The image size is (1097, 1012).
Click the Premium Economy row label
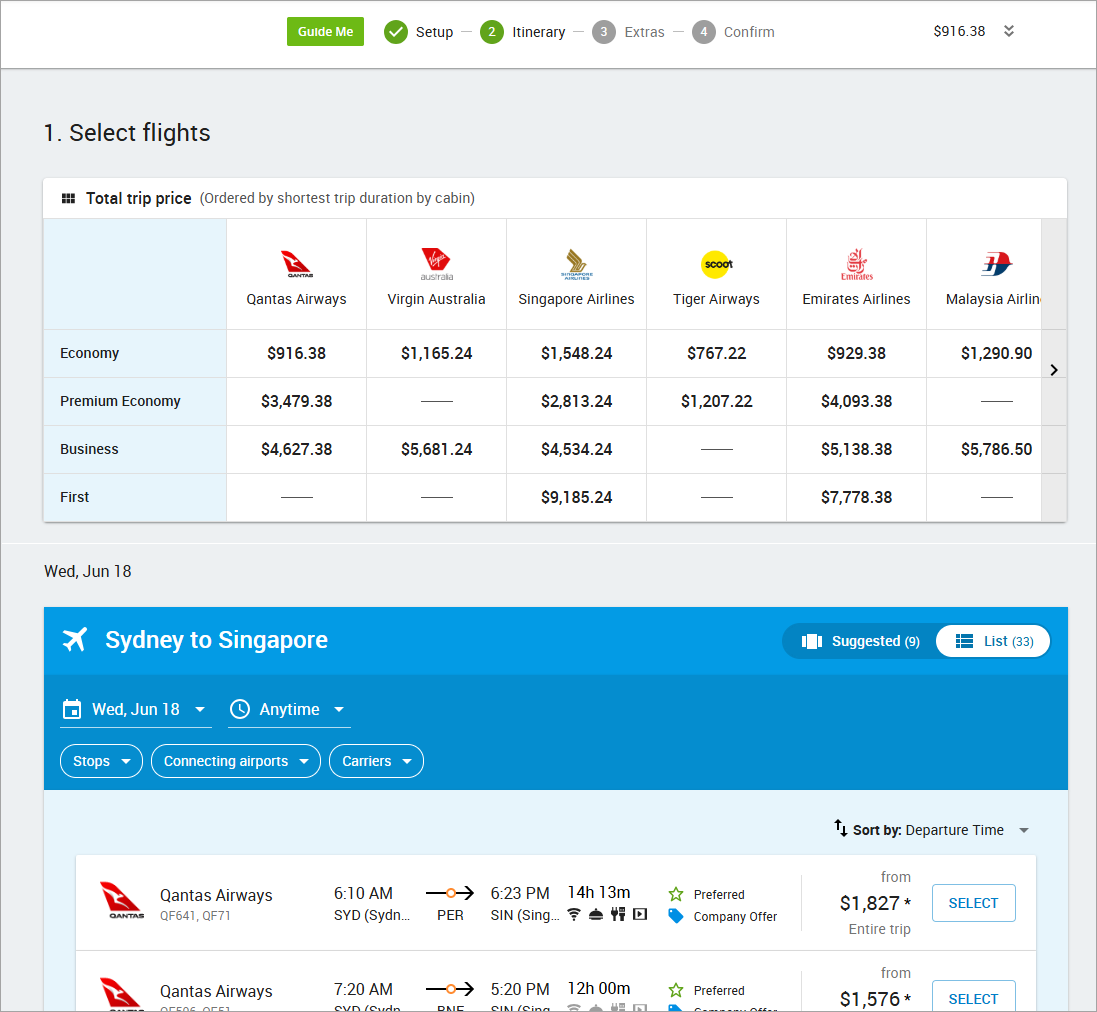120,401
